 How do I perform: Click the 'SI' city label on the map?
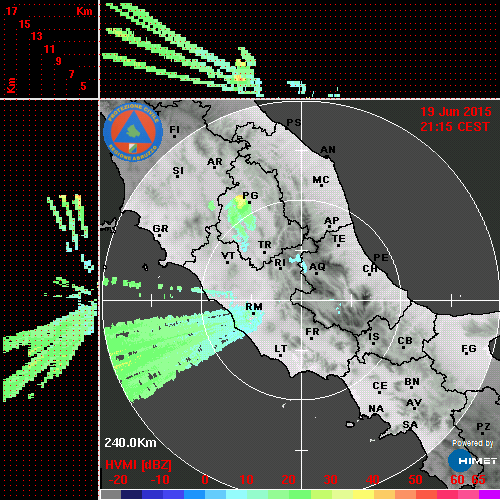pos(178,171)
